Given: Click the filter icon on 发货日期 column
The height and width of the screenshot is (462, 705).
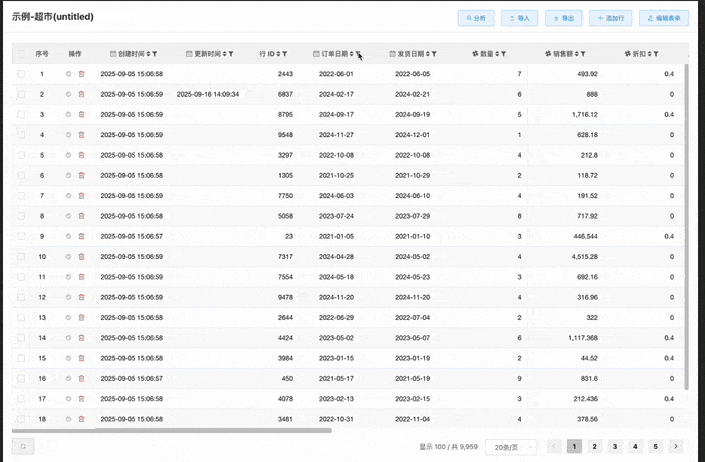Looking at the screenshot, I should [x=434, y=53].
